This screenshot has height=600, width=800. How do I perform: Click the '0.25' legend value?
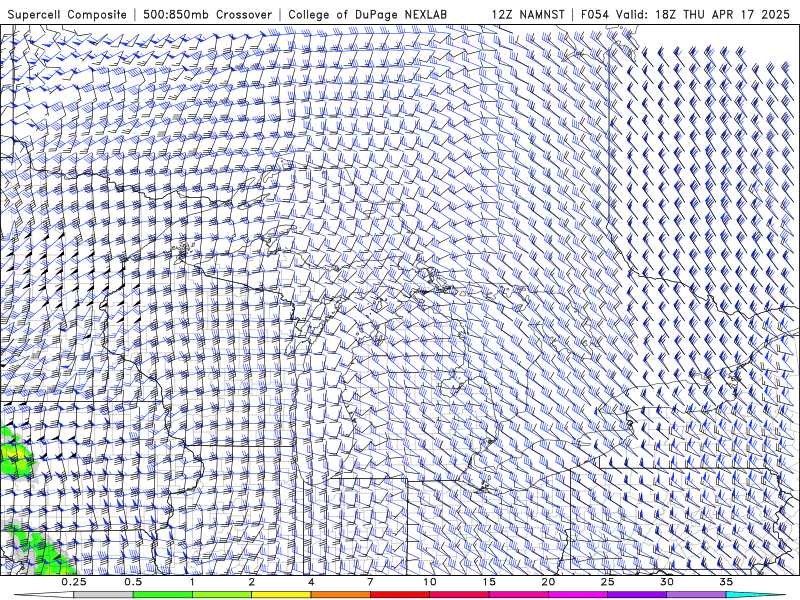[74, 582]
